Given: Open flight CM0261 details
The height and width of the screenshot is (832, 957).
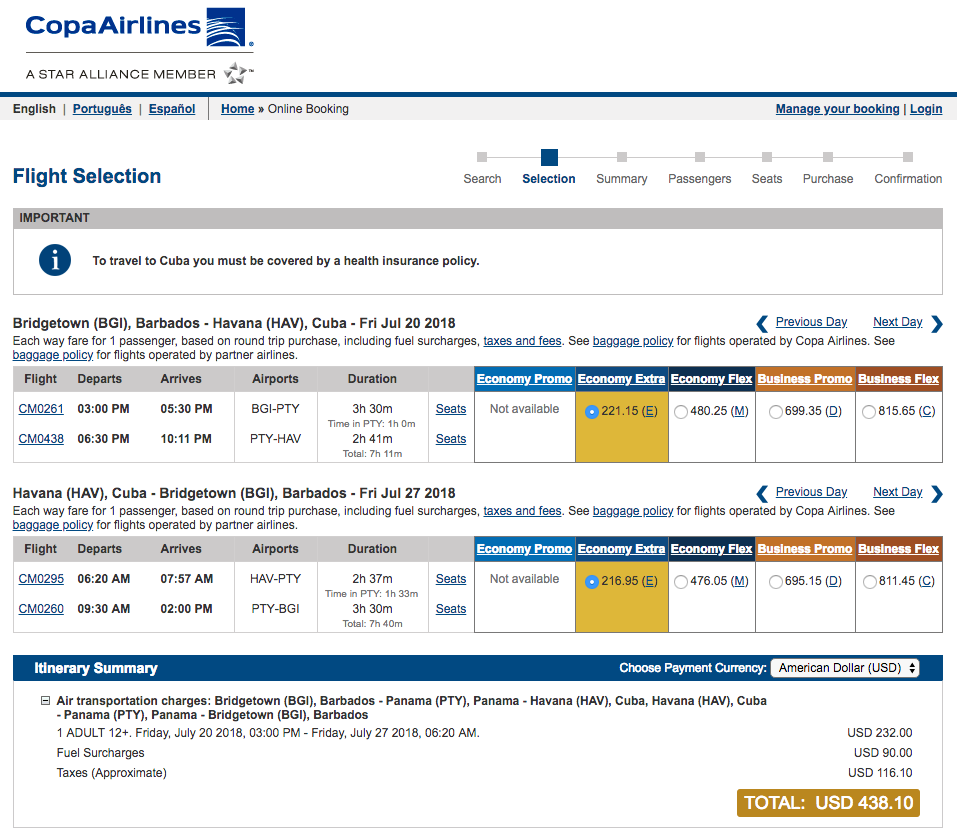Looking at the screenshot, I should (41, 408).
